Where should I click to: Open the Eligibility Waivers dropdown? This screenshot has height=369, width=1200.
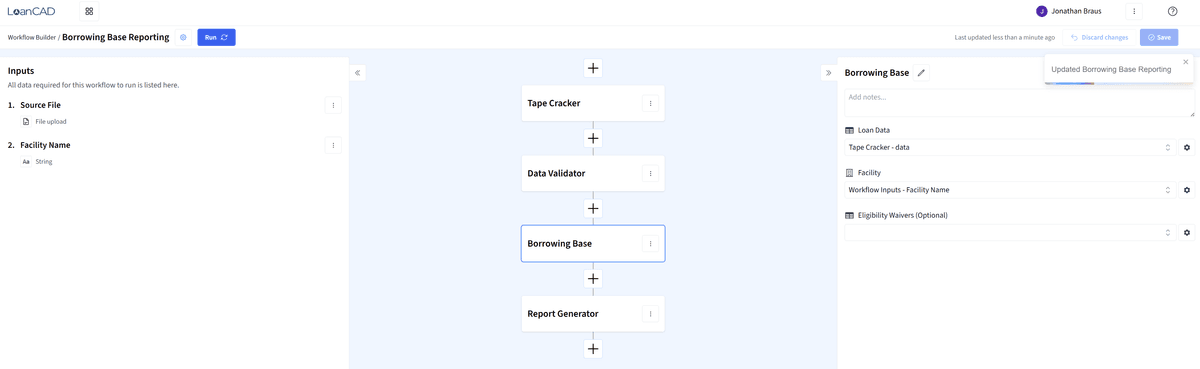pyautogui.click(x=1010, y=233)
